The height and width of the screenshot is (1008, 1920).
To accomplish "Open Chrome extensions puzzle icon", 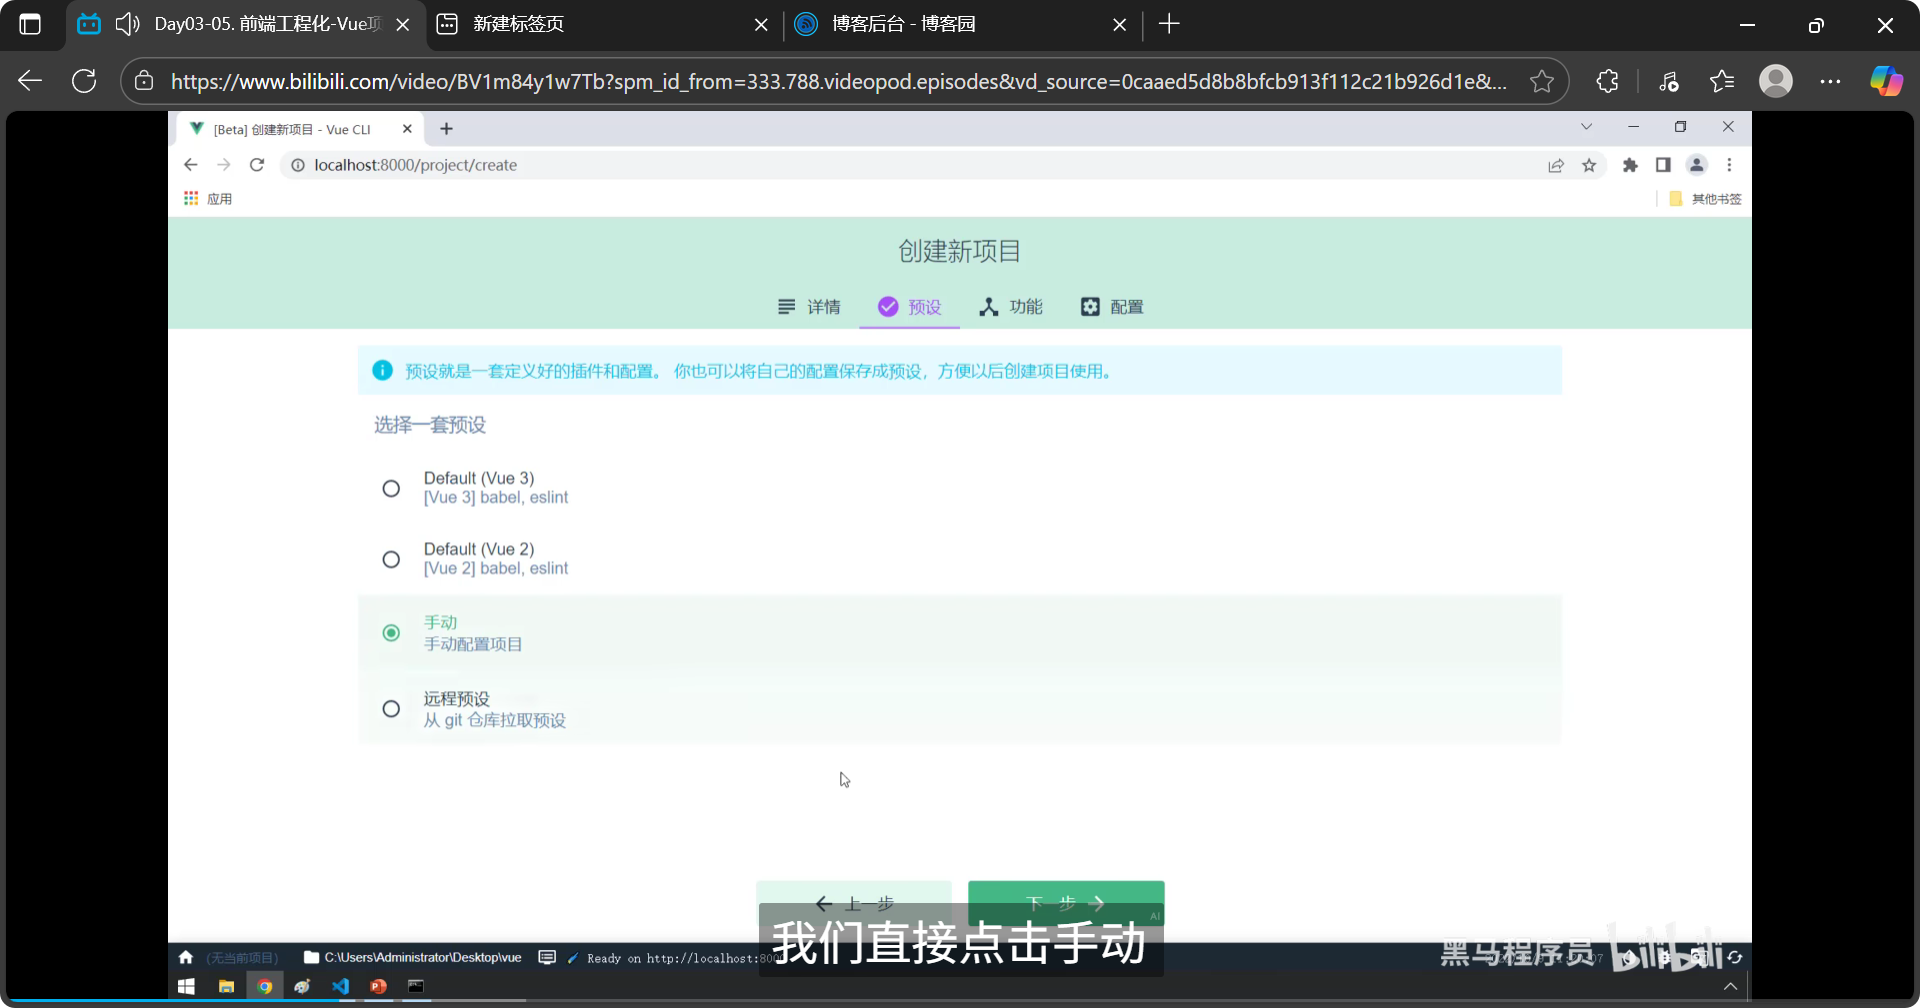I will (1630, 165).
